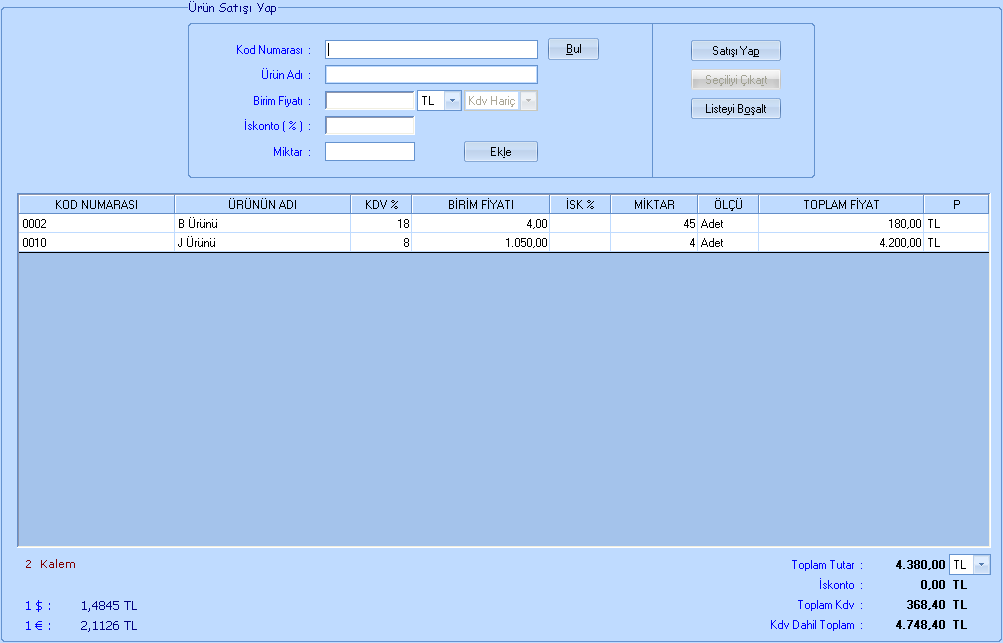Screen dimensions: 1003x643
Task: Click the Toplam Kdv value 368,40
Action: (x=926, y=605)
